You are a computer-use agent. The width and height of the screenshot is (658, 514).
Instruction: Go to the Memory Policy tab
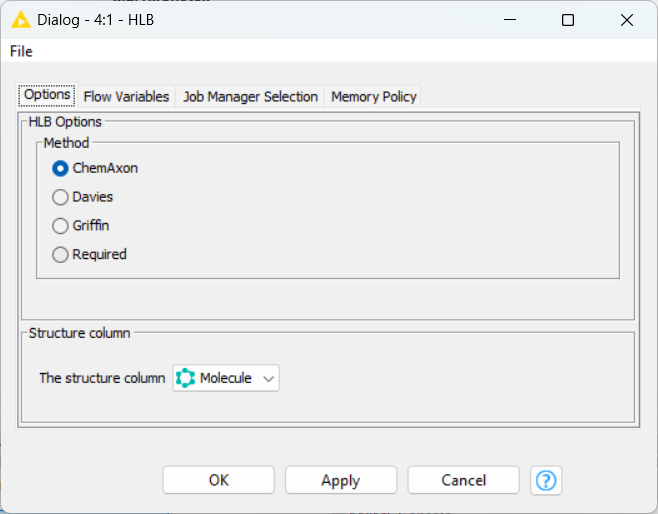(x=373, y=97)
